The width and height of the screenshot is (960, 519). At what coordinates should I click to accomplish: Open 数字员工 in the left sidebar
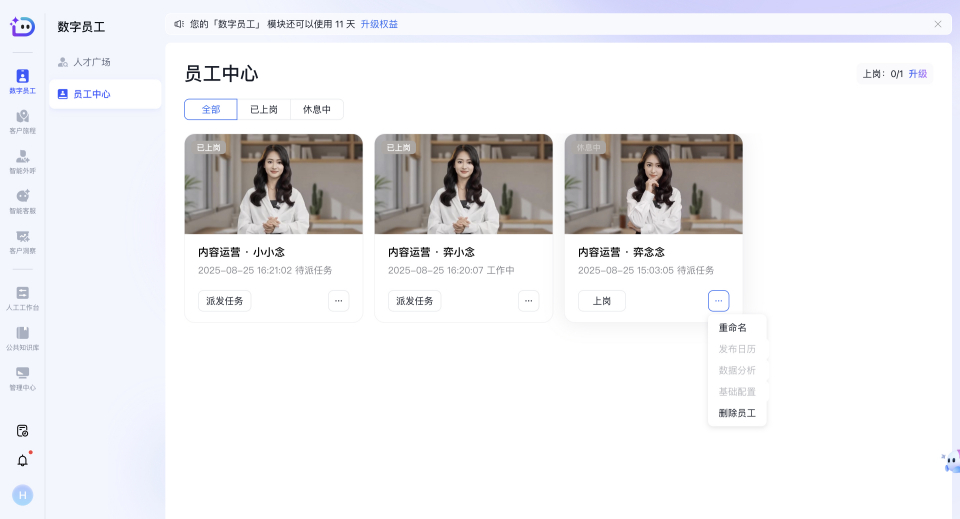click(22, 80)
